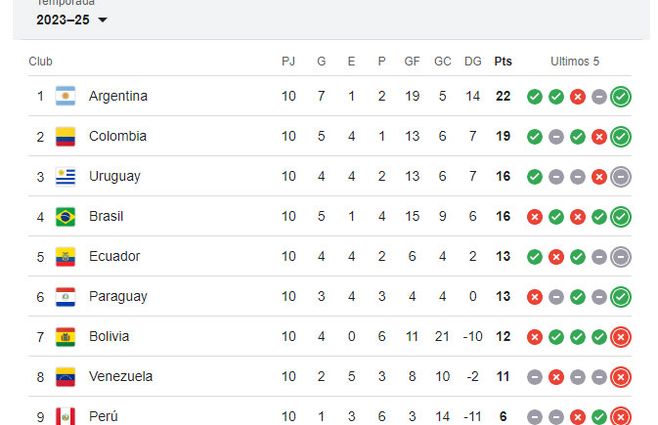
Task: Click the Ecuador flag icon
Action: click(x=66, y=256)
